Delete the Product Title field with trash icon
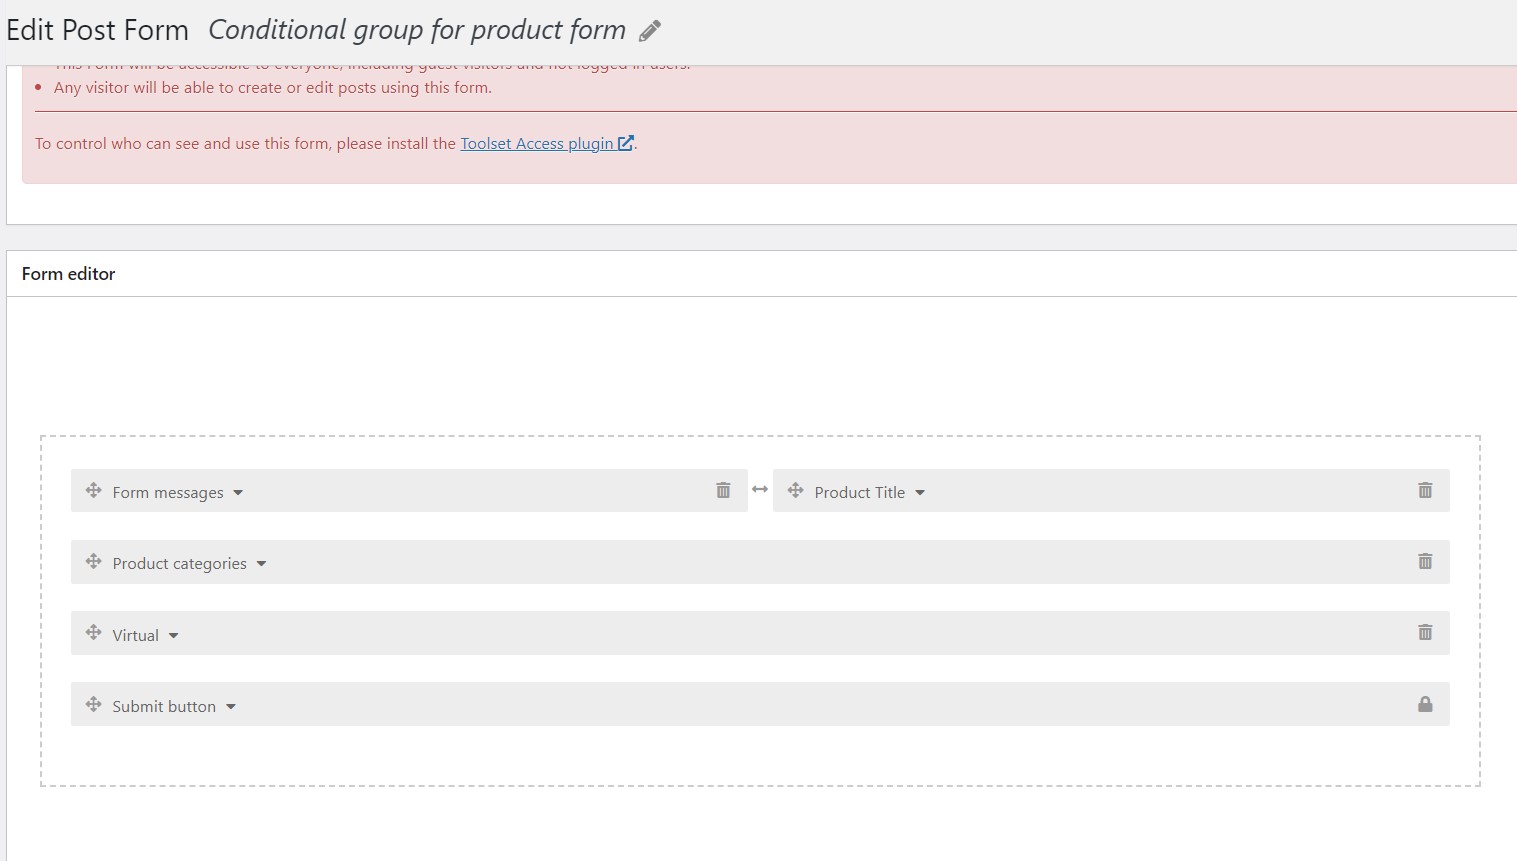Viewport: 1517px width, 861px height. 1425,490
